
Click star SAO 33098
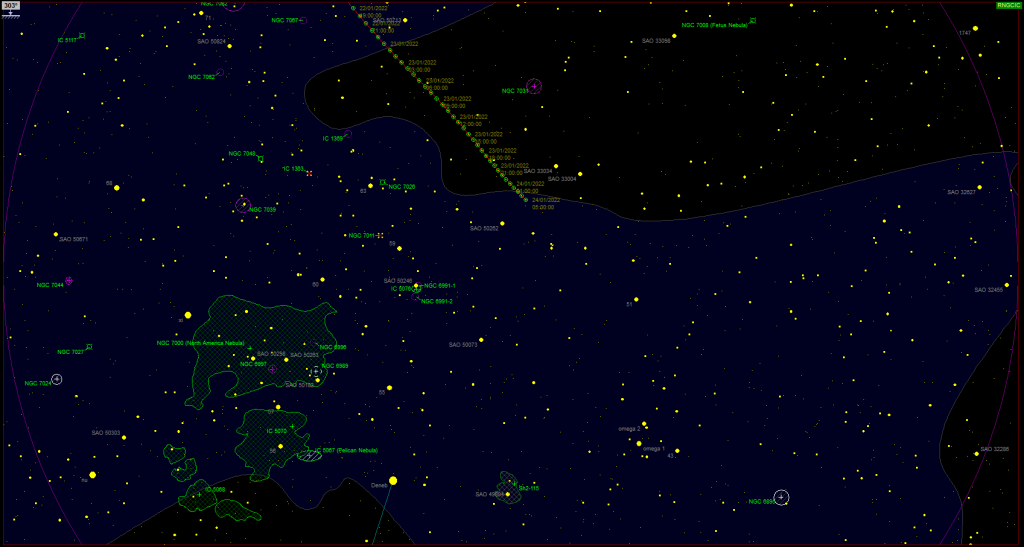click(674, 36)
